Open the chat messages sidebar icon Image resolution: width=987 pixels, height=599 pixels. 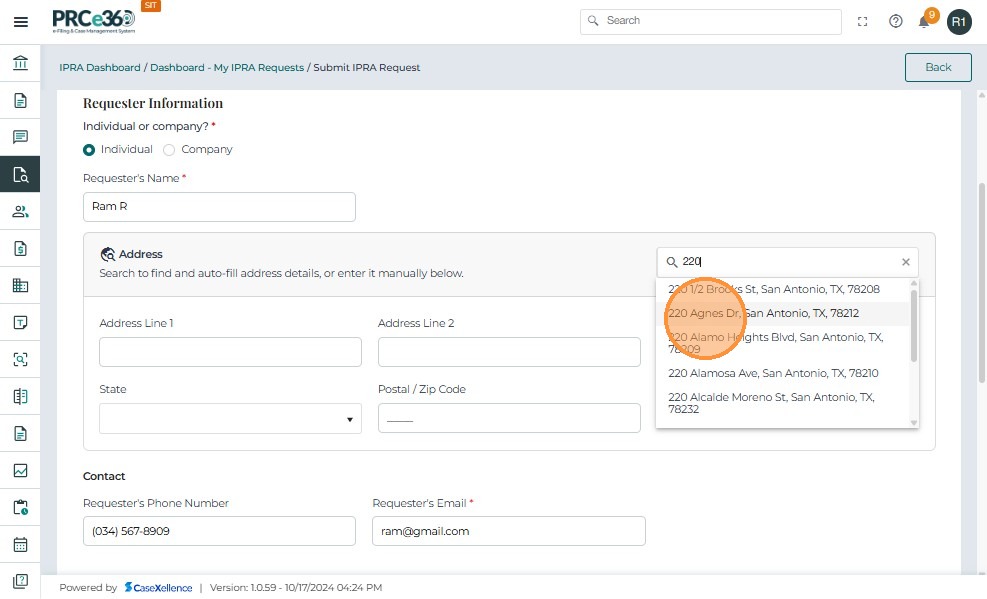tap(20, 137)
